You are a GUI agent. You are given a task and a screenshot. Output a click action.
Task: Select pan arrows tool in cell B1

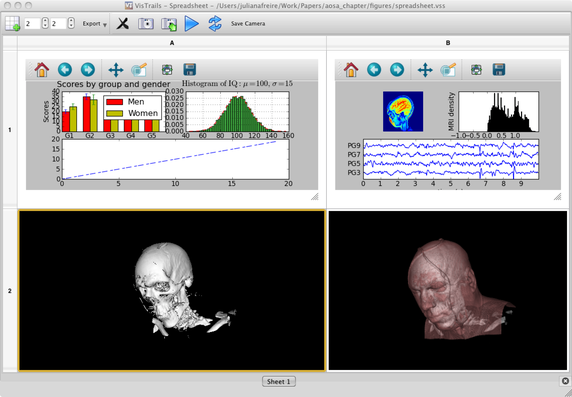coord(425,69)
